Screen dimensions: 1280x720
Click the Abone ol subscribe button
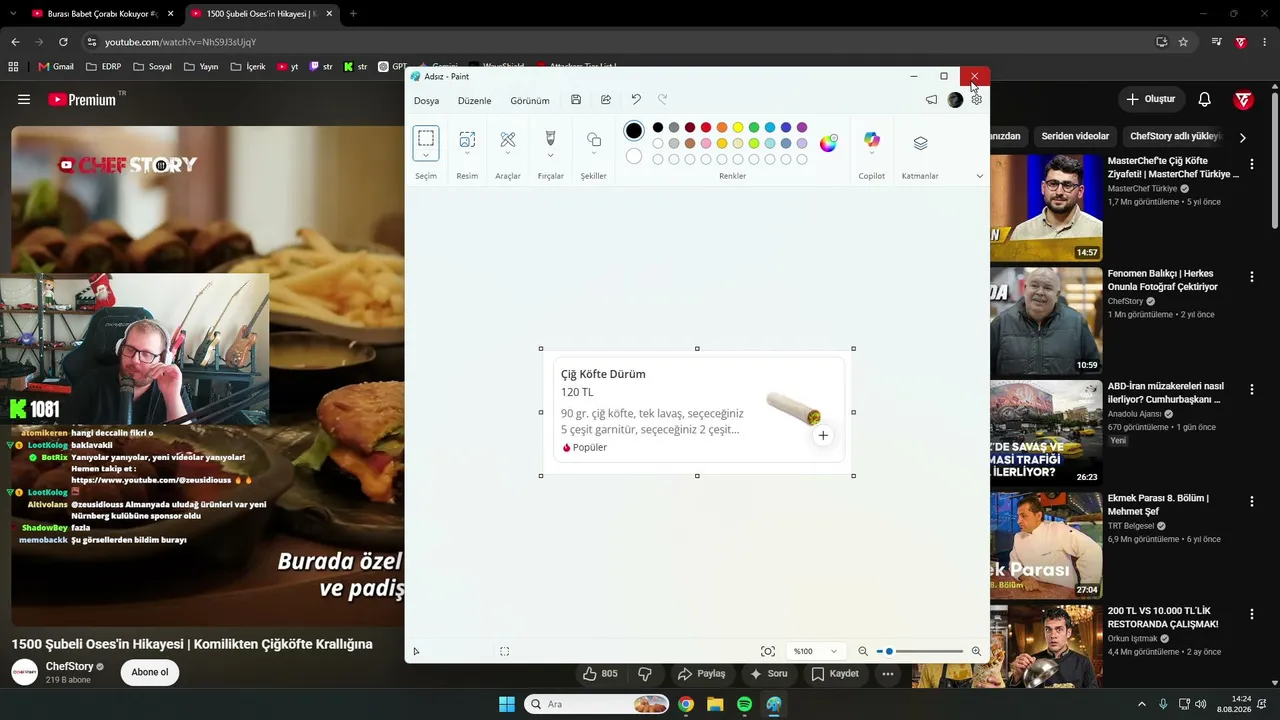tap(150, 672)
